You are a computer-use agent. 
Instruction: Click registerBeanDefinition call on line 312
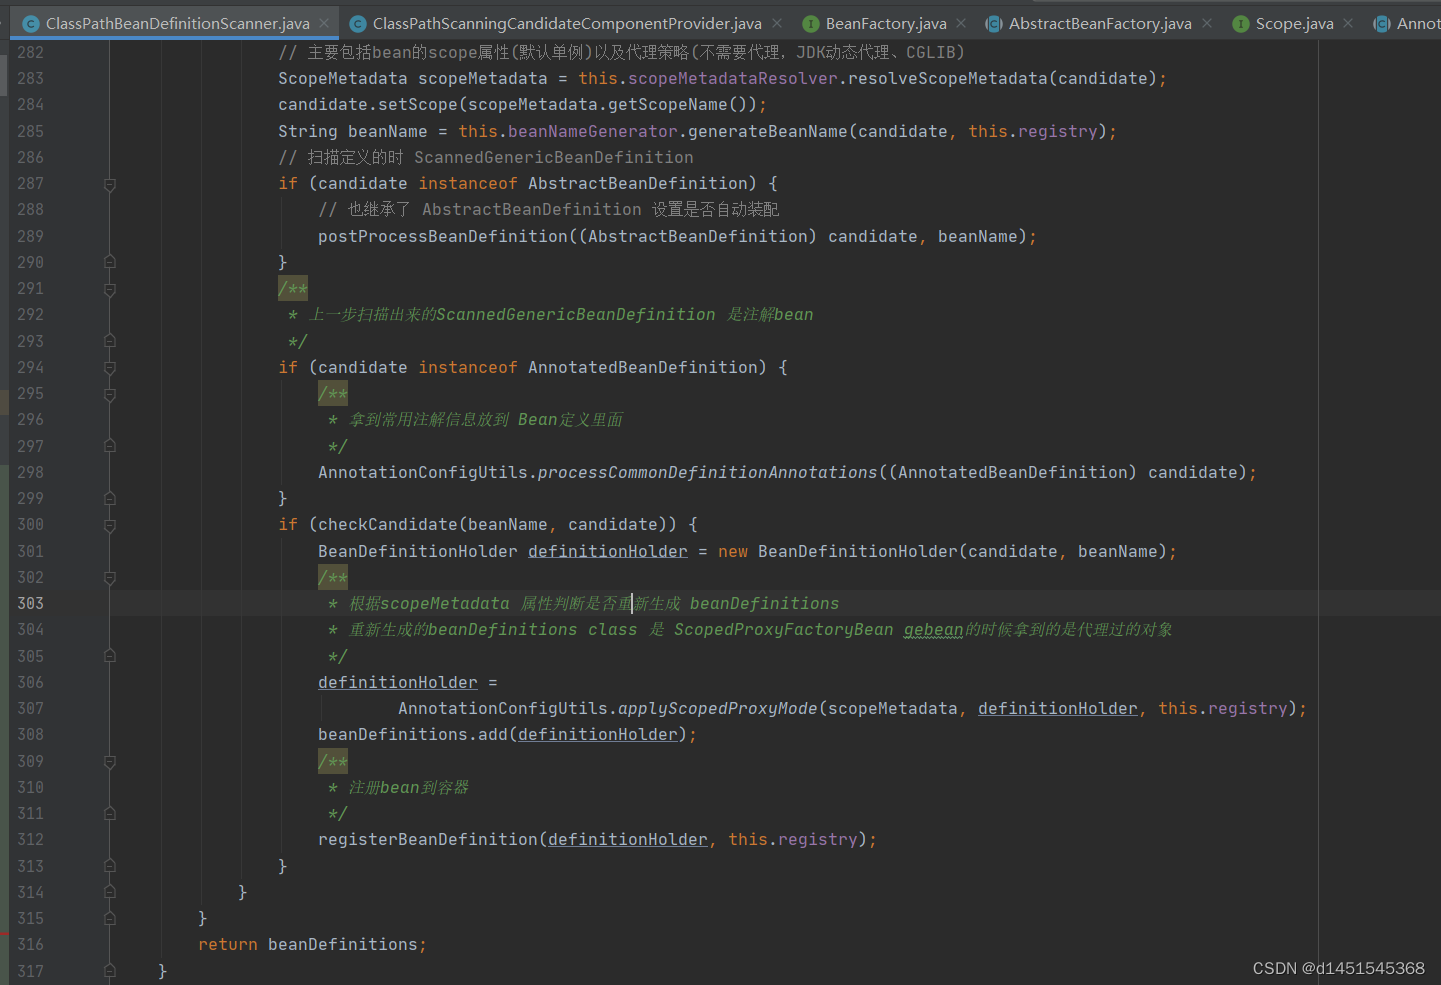coord(428,839)
